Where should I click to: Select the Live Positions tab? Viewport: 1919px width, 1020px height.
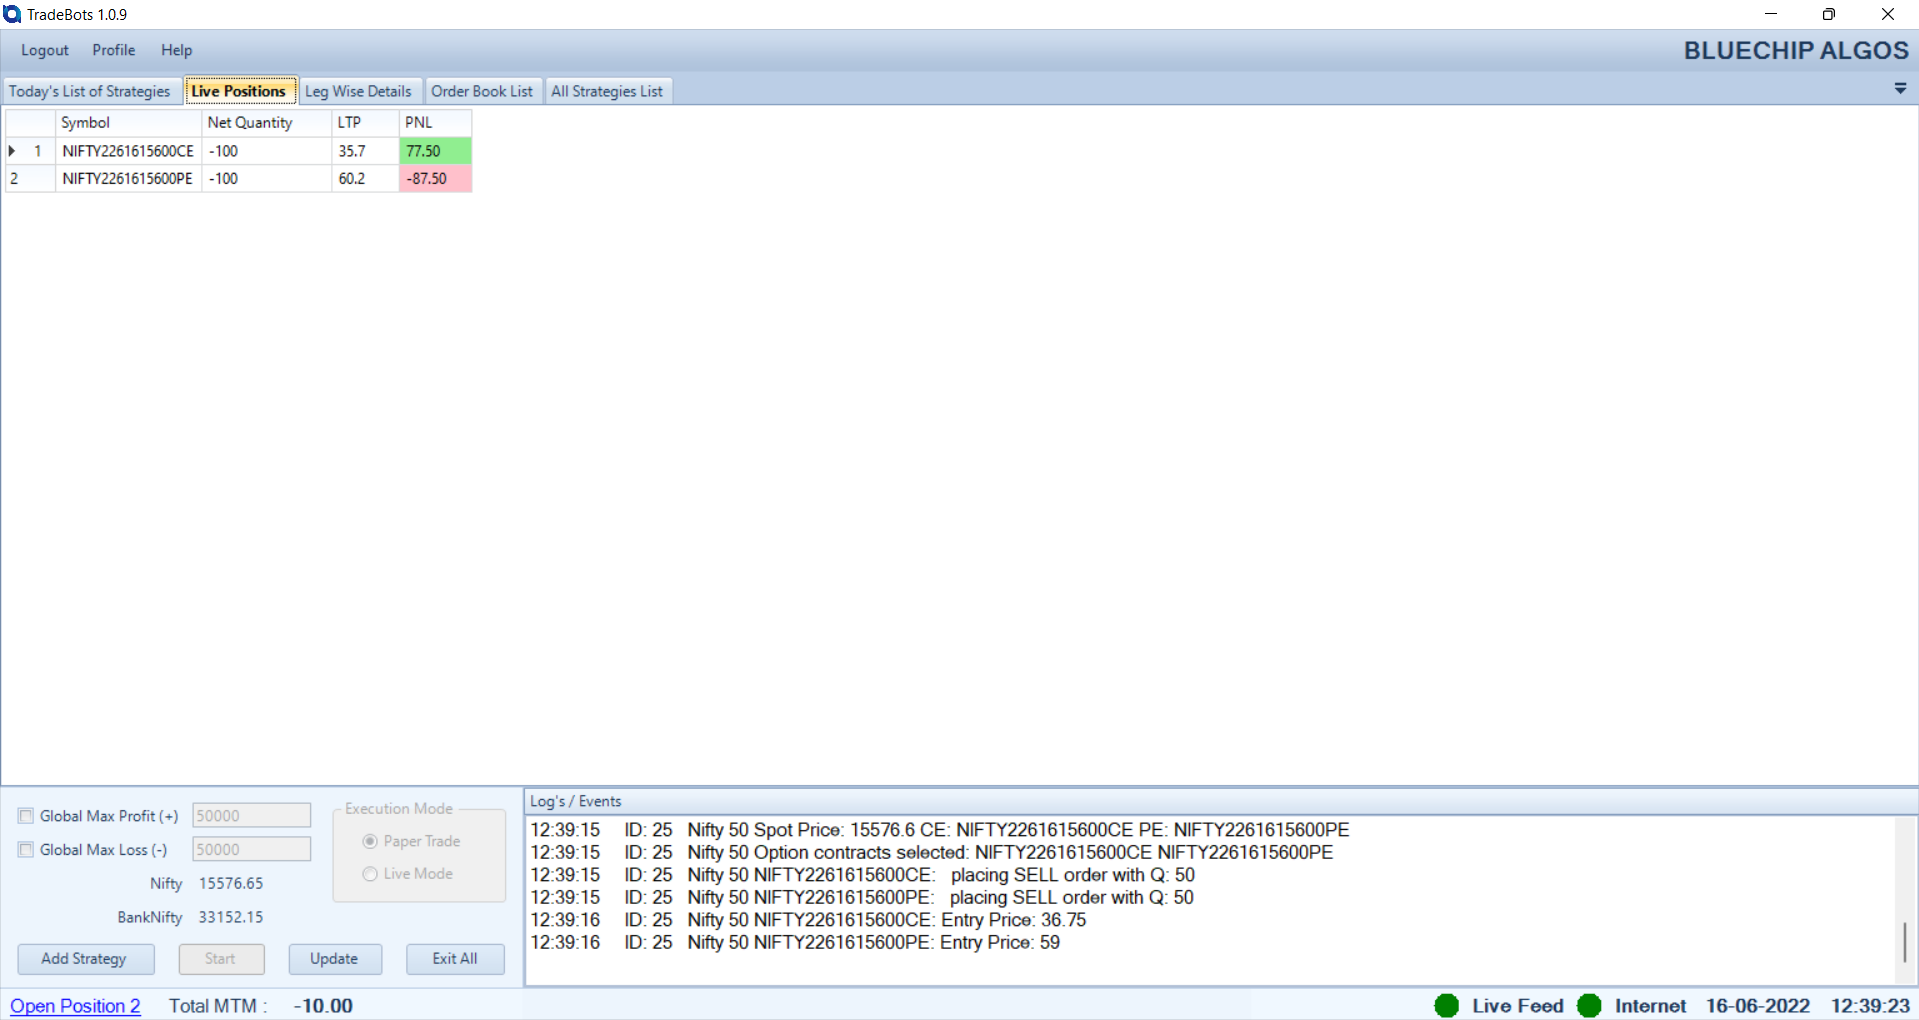(239, 91)
